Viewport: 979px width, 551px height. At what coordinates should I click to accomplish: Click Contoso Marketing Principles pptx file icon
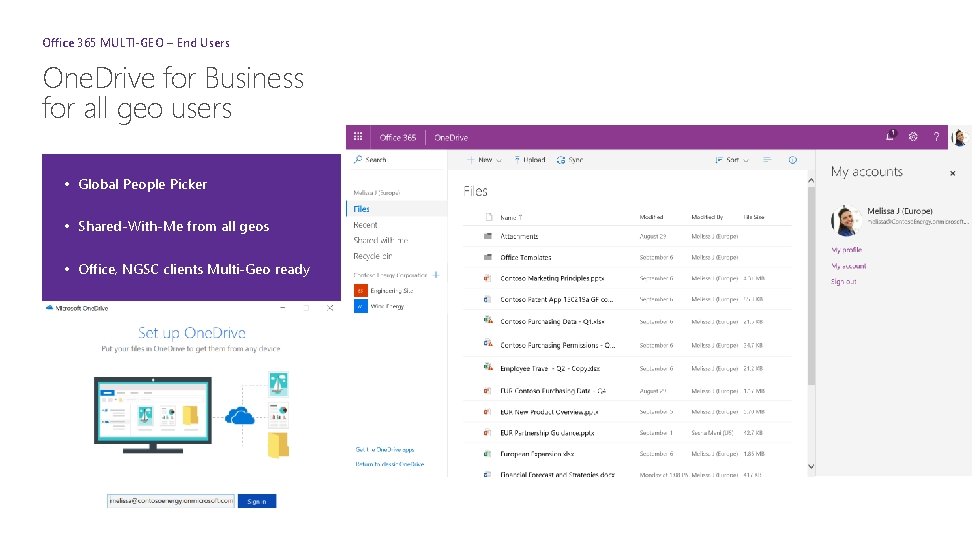[x=488, y=278]
